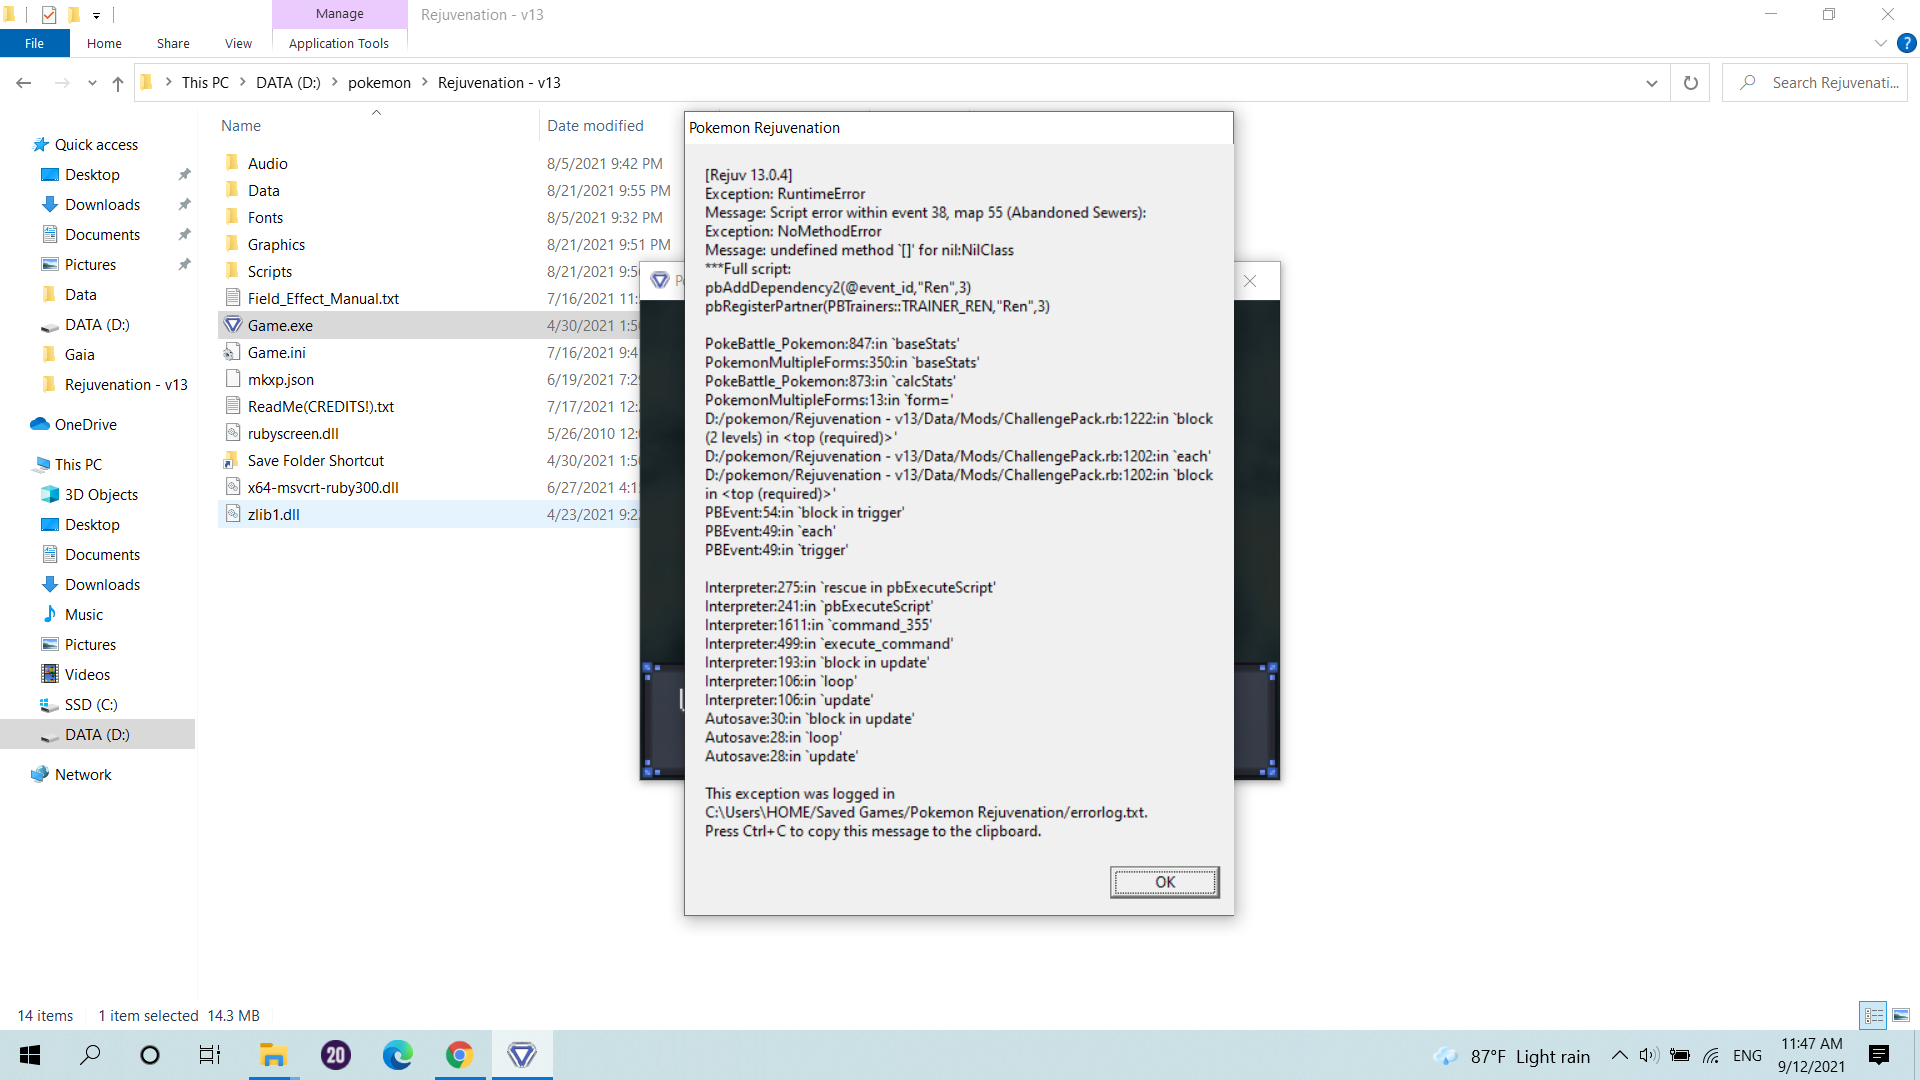Image resolution: width=1920 pixels, height=1080 pixels.
Task: Open Gaia folder in navigation pane
Action: (79, 355)
